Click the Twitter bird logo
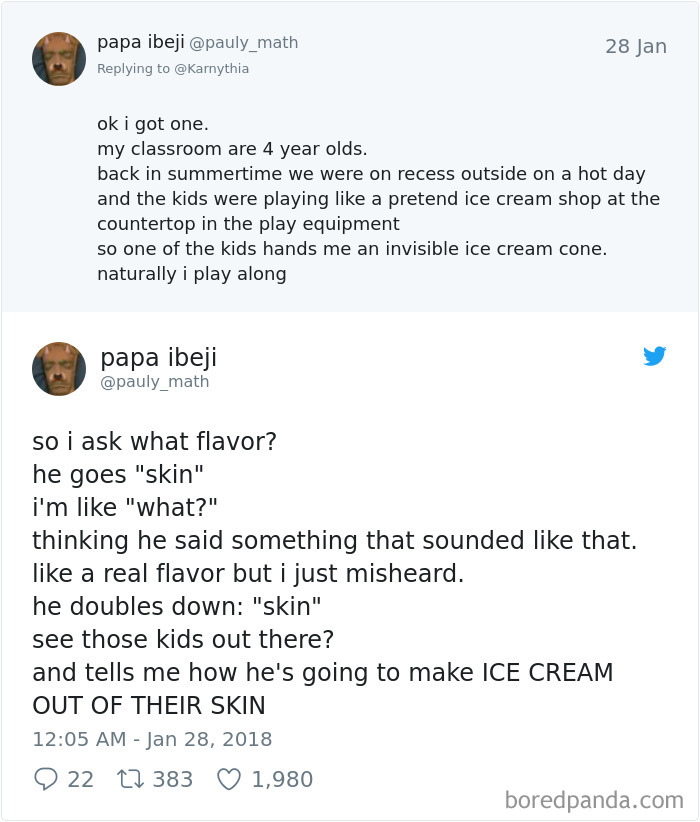The width and height of the screenshot is (700, 822). [x=655, y=356]
